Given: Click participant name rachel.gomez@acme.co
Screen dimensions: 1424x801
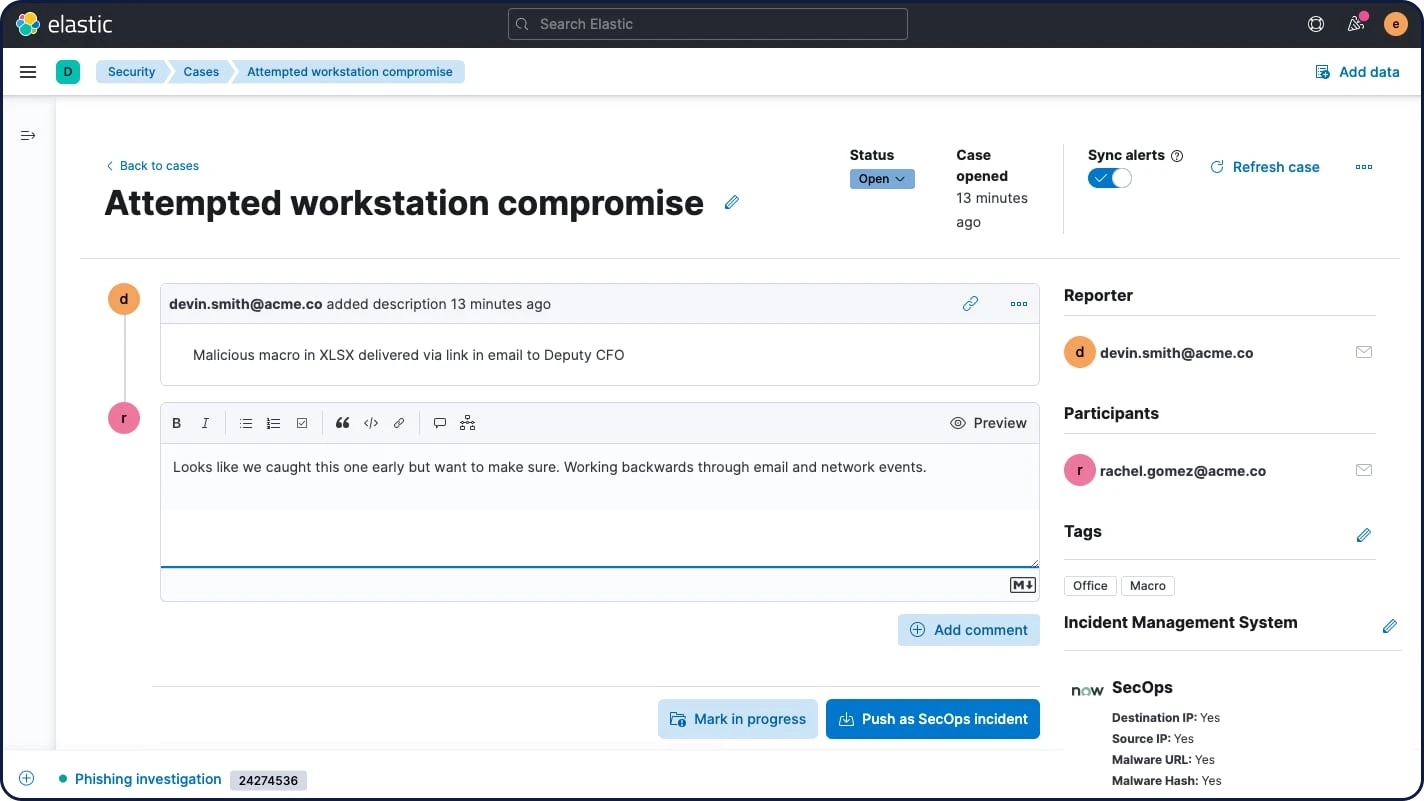Looking at the screenshot, I should pyautogui.click(x=1183, y=471).
